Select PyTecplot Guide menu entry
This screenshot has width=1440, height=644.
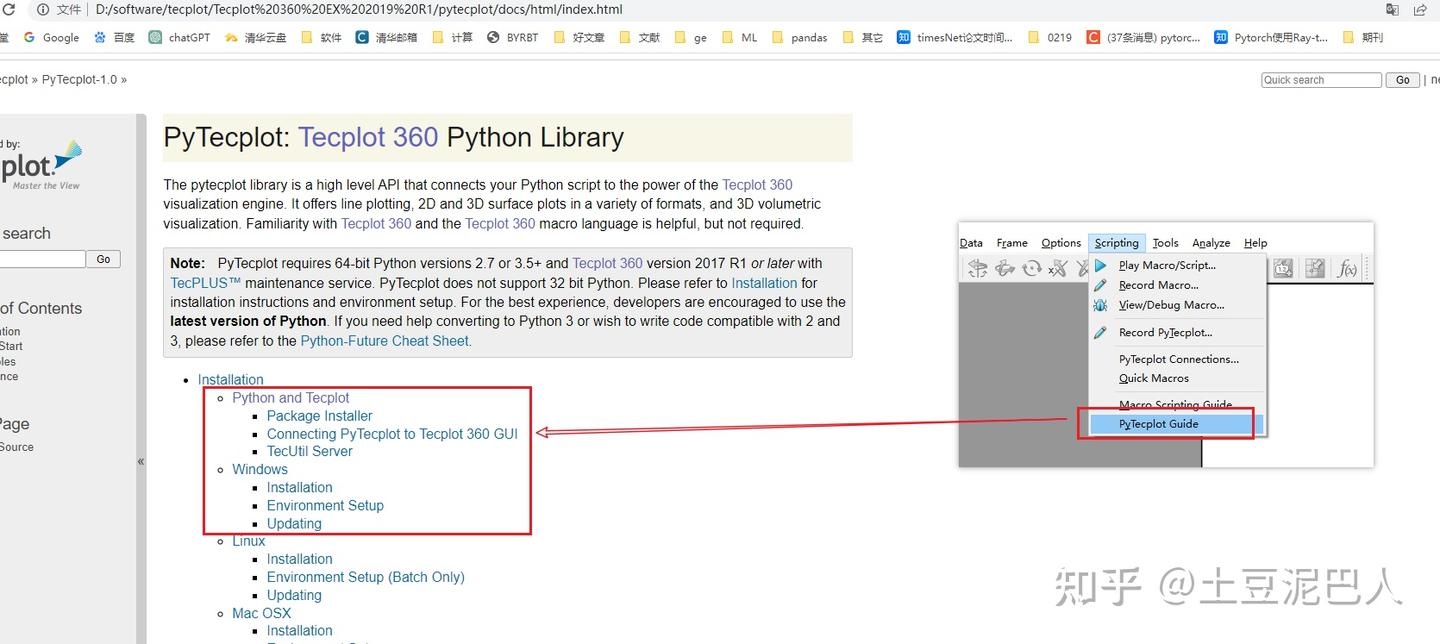1158,424
